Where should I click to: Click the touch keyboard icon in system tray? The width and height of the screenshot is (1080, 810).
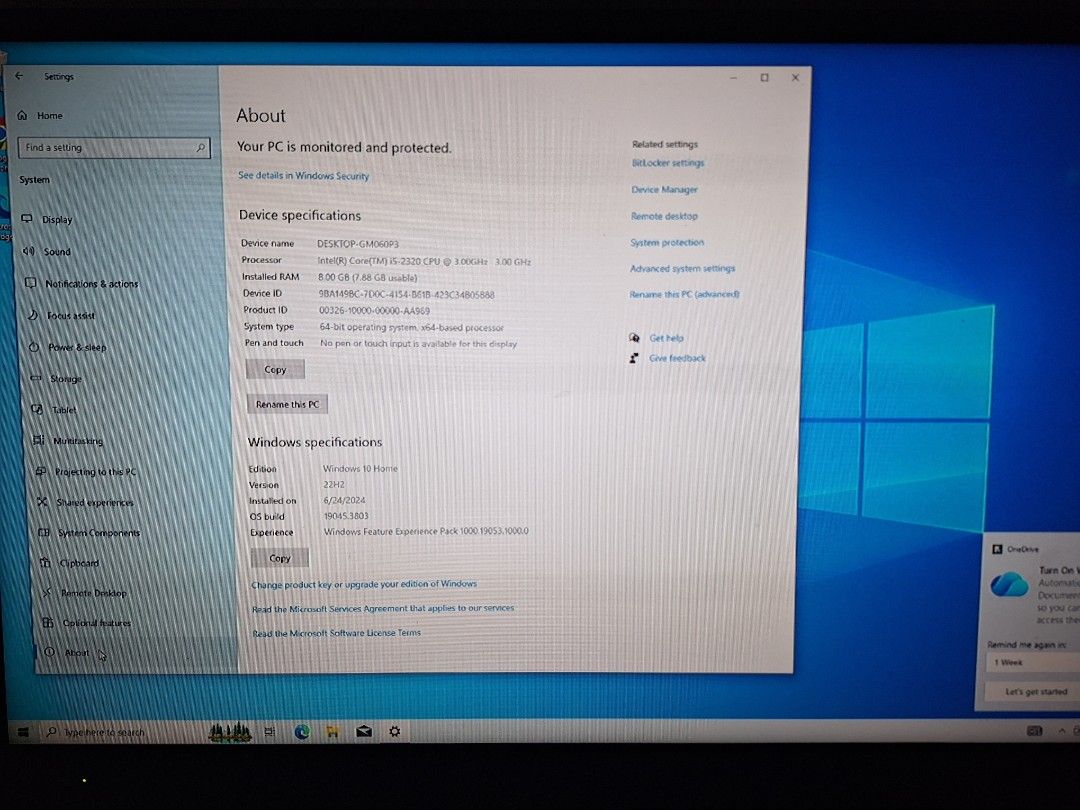pos(1034,731)
